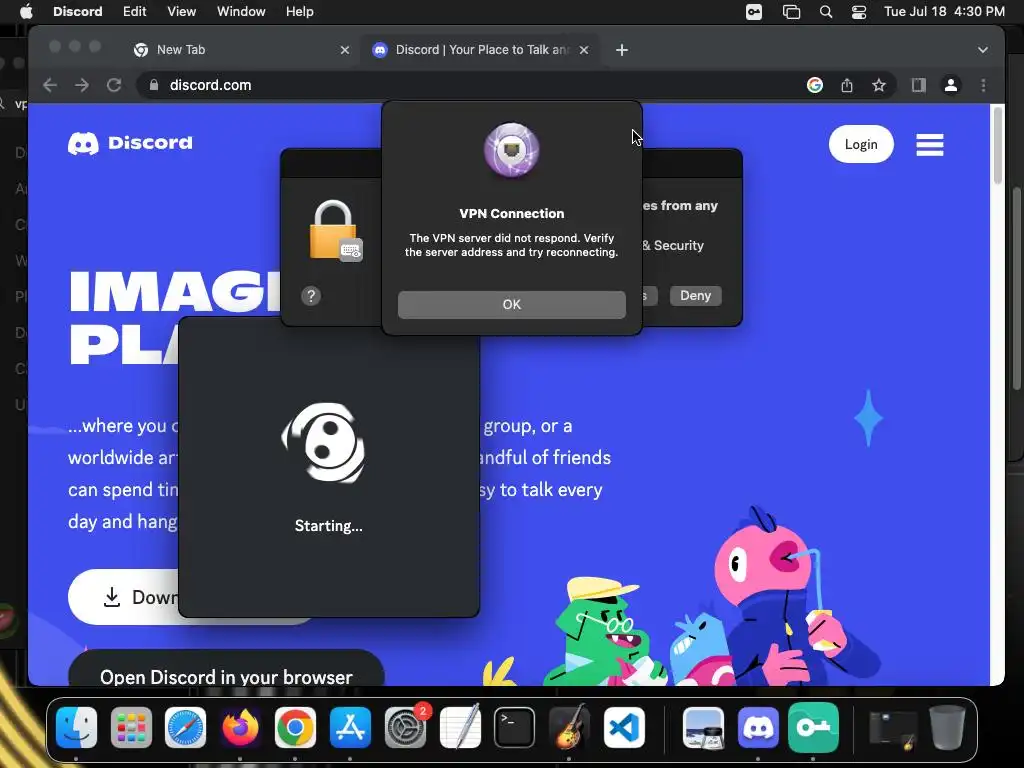Open Discord app from the Dock

758,727
